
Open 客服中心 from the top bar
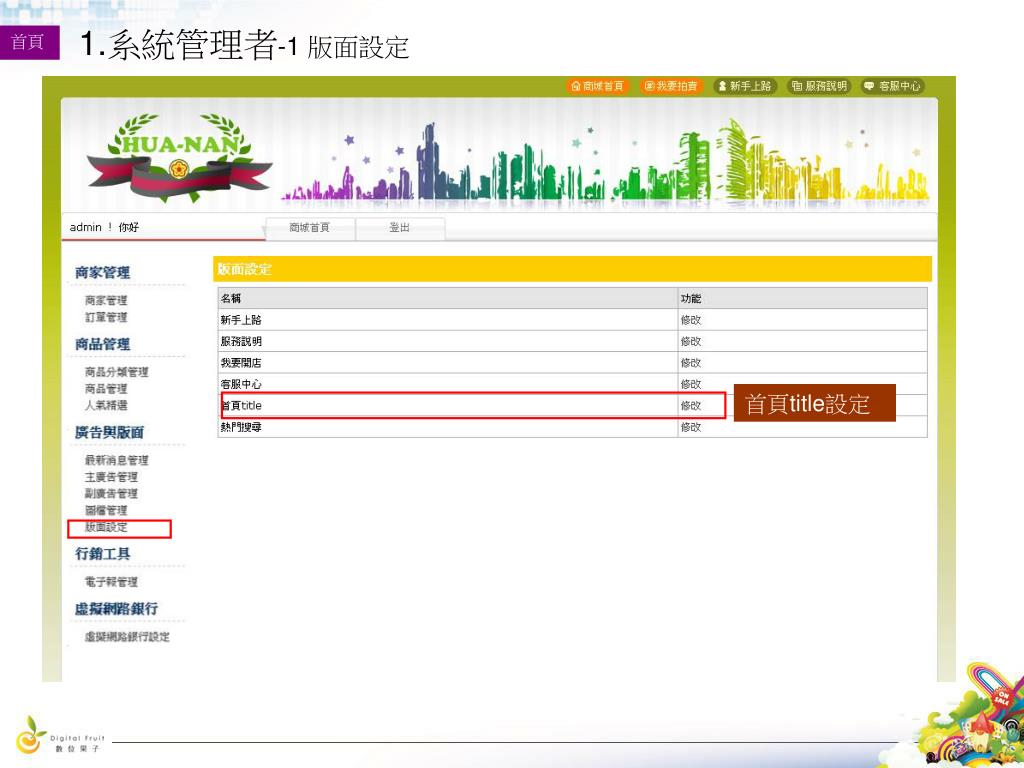click(x=893, y=87)
